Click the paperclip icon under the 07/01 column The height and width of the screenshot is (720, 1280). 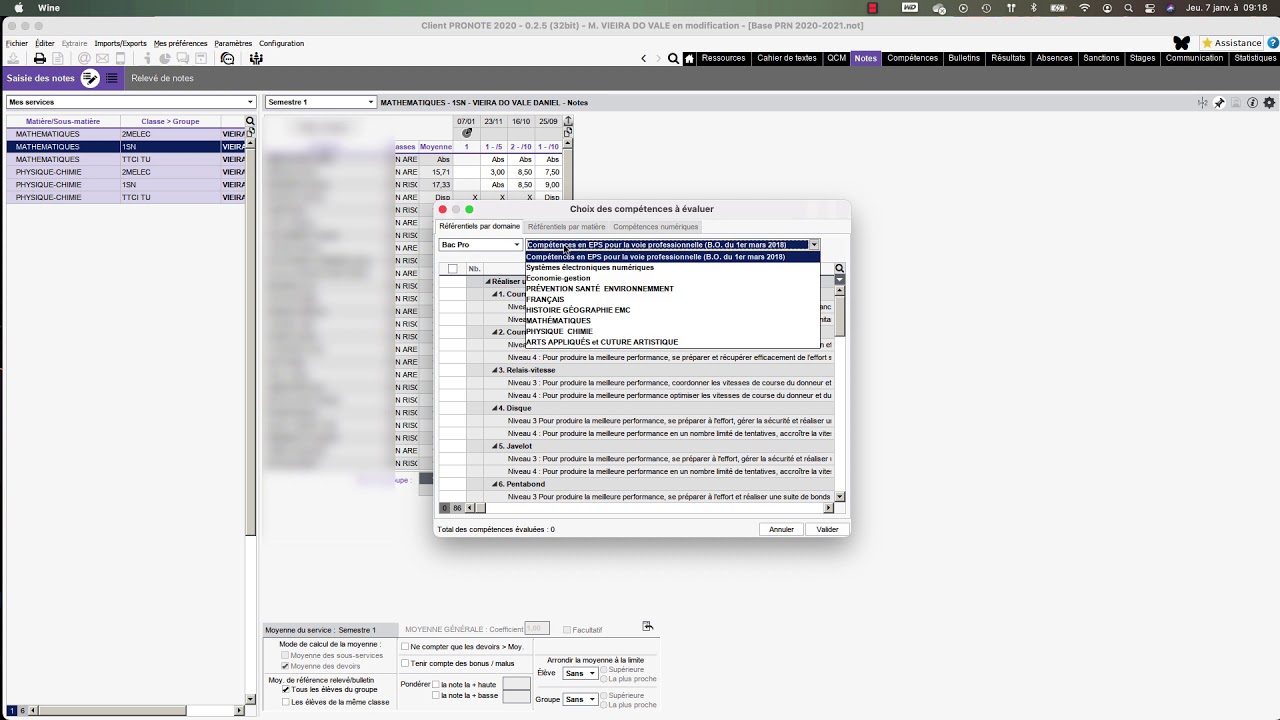coord(466,133)
